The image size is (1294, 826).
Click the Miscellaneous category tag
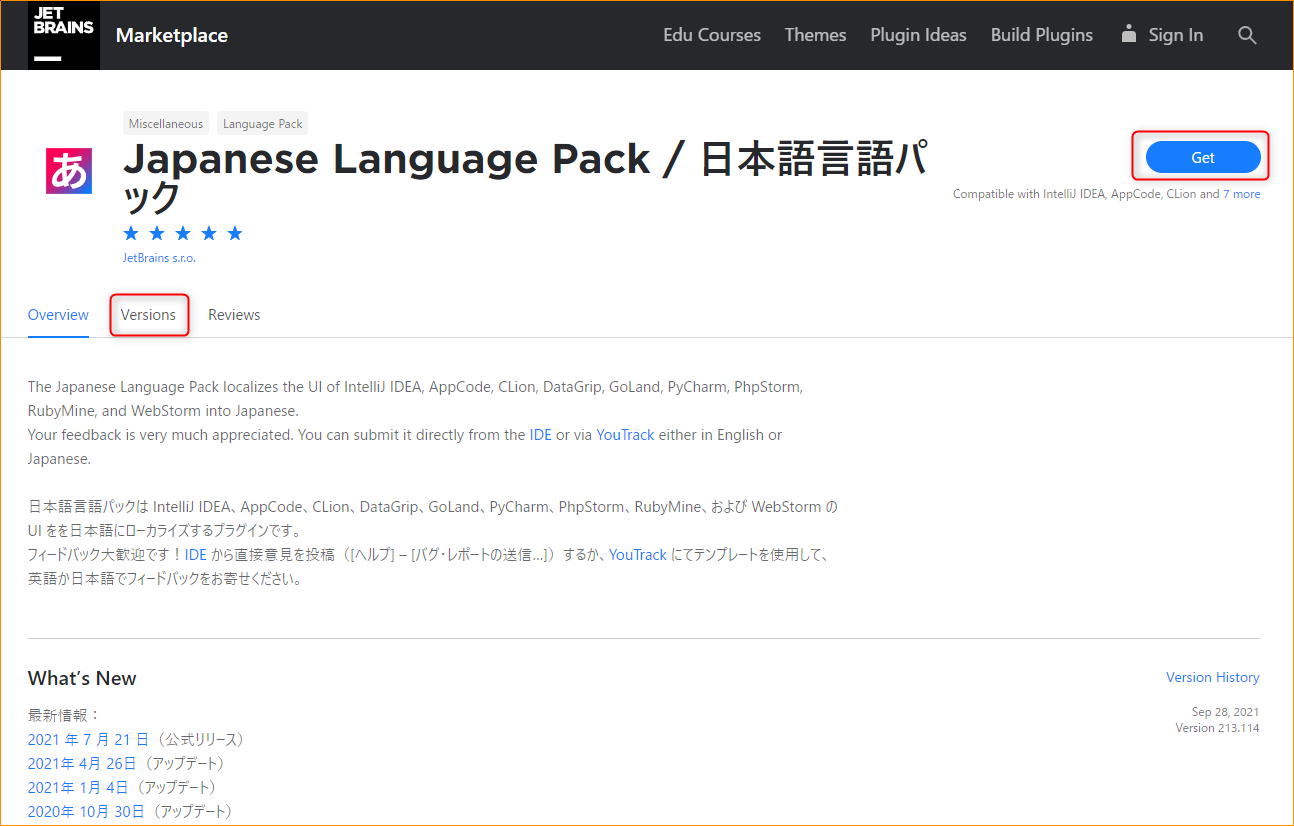pyautogui.click(x=165, y=124)
